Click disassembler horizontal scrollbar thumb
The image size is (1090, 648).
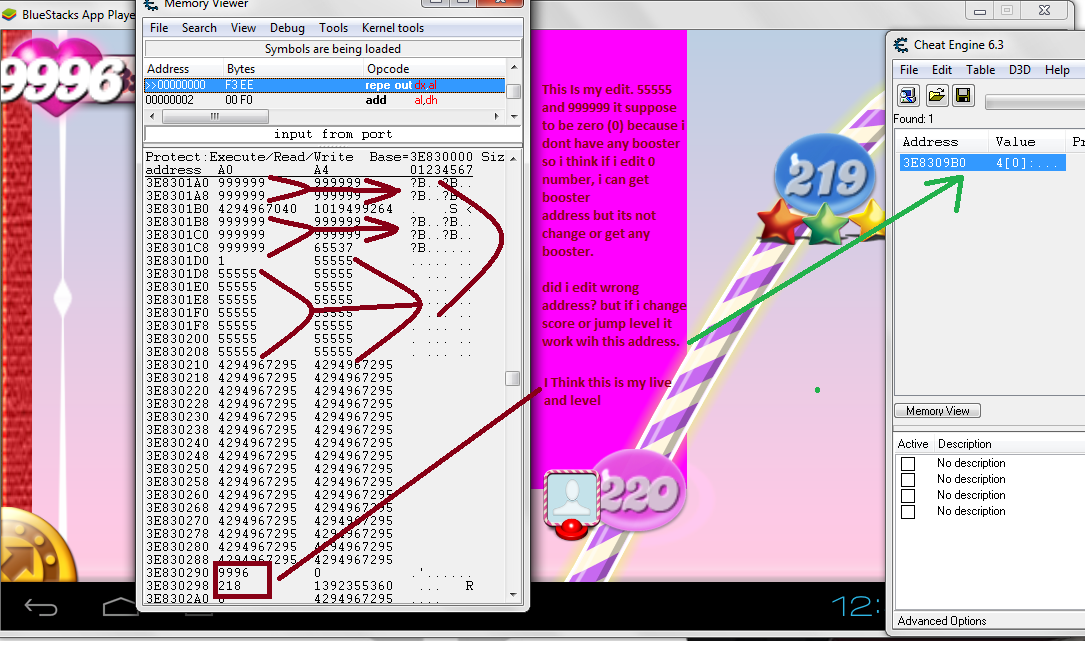coord(215,116)
